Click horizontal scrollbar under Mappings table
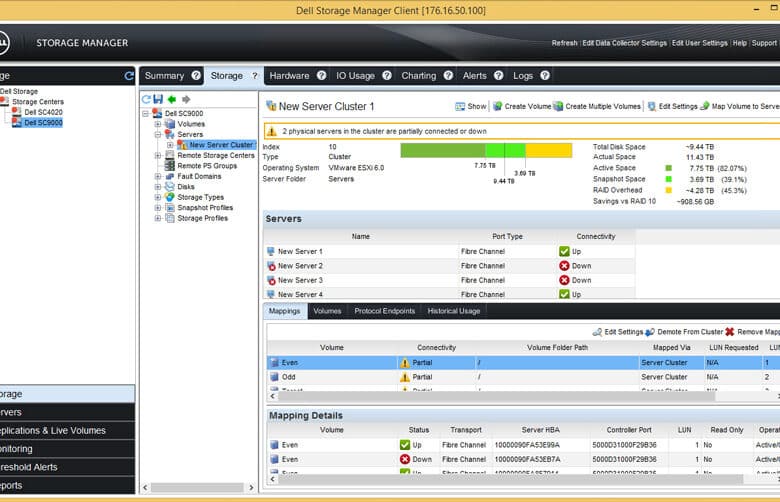Image resolution: width=780 pixels, height=502 pixels. 496,396
